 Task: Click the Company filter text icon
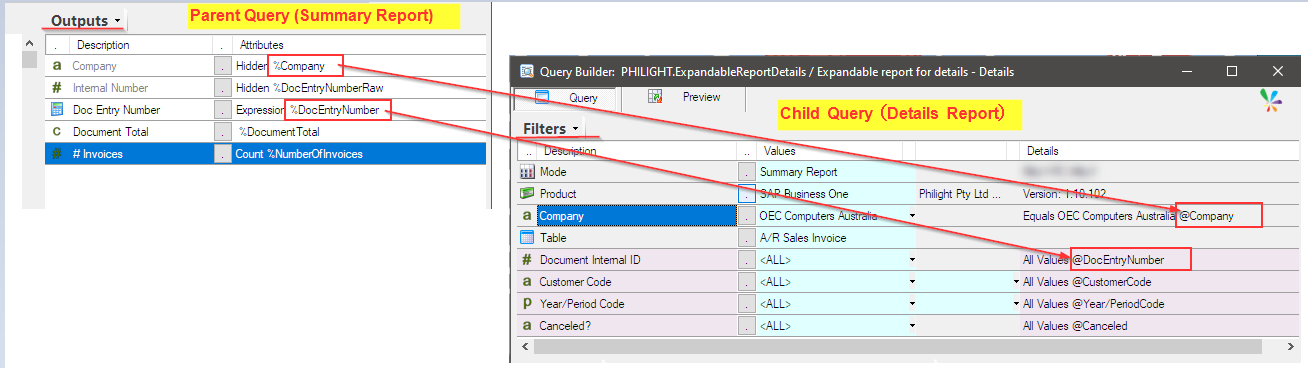[x=527, y=215]
